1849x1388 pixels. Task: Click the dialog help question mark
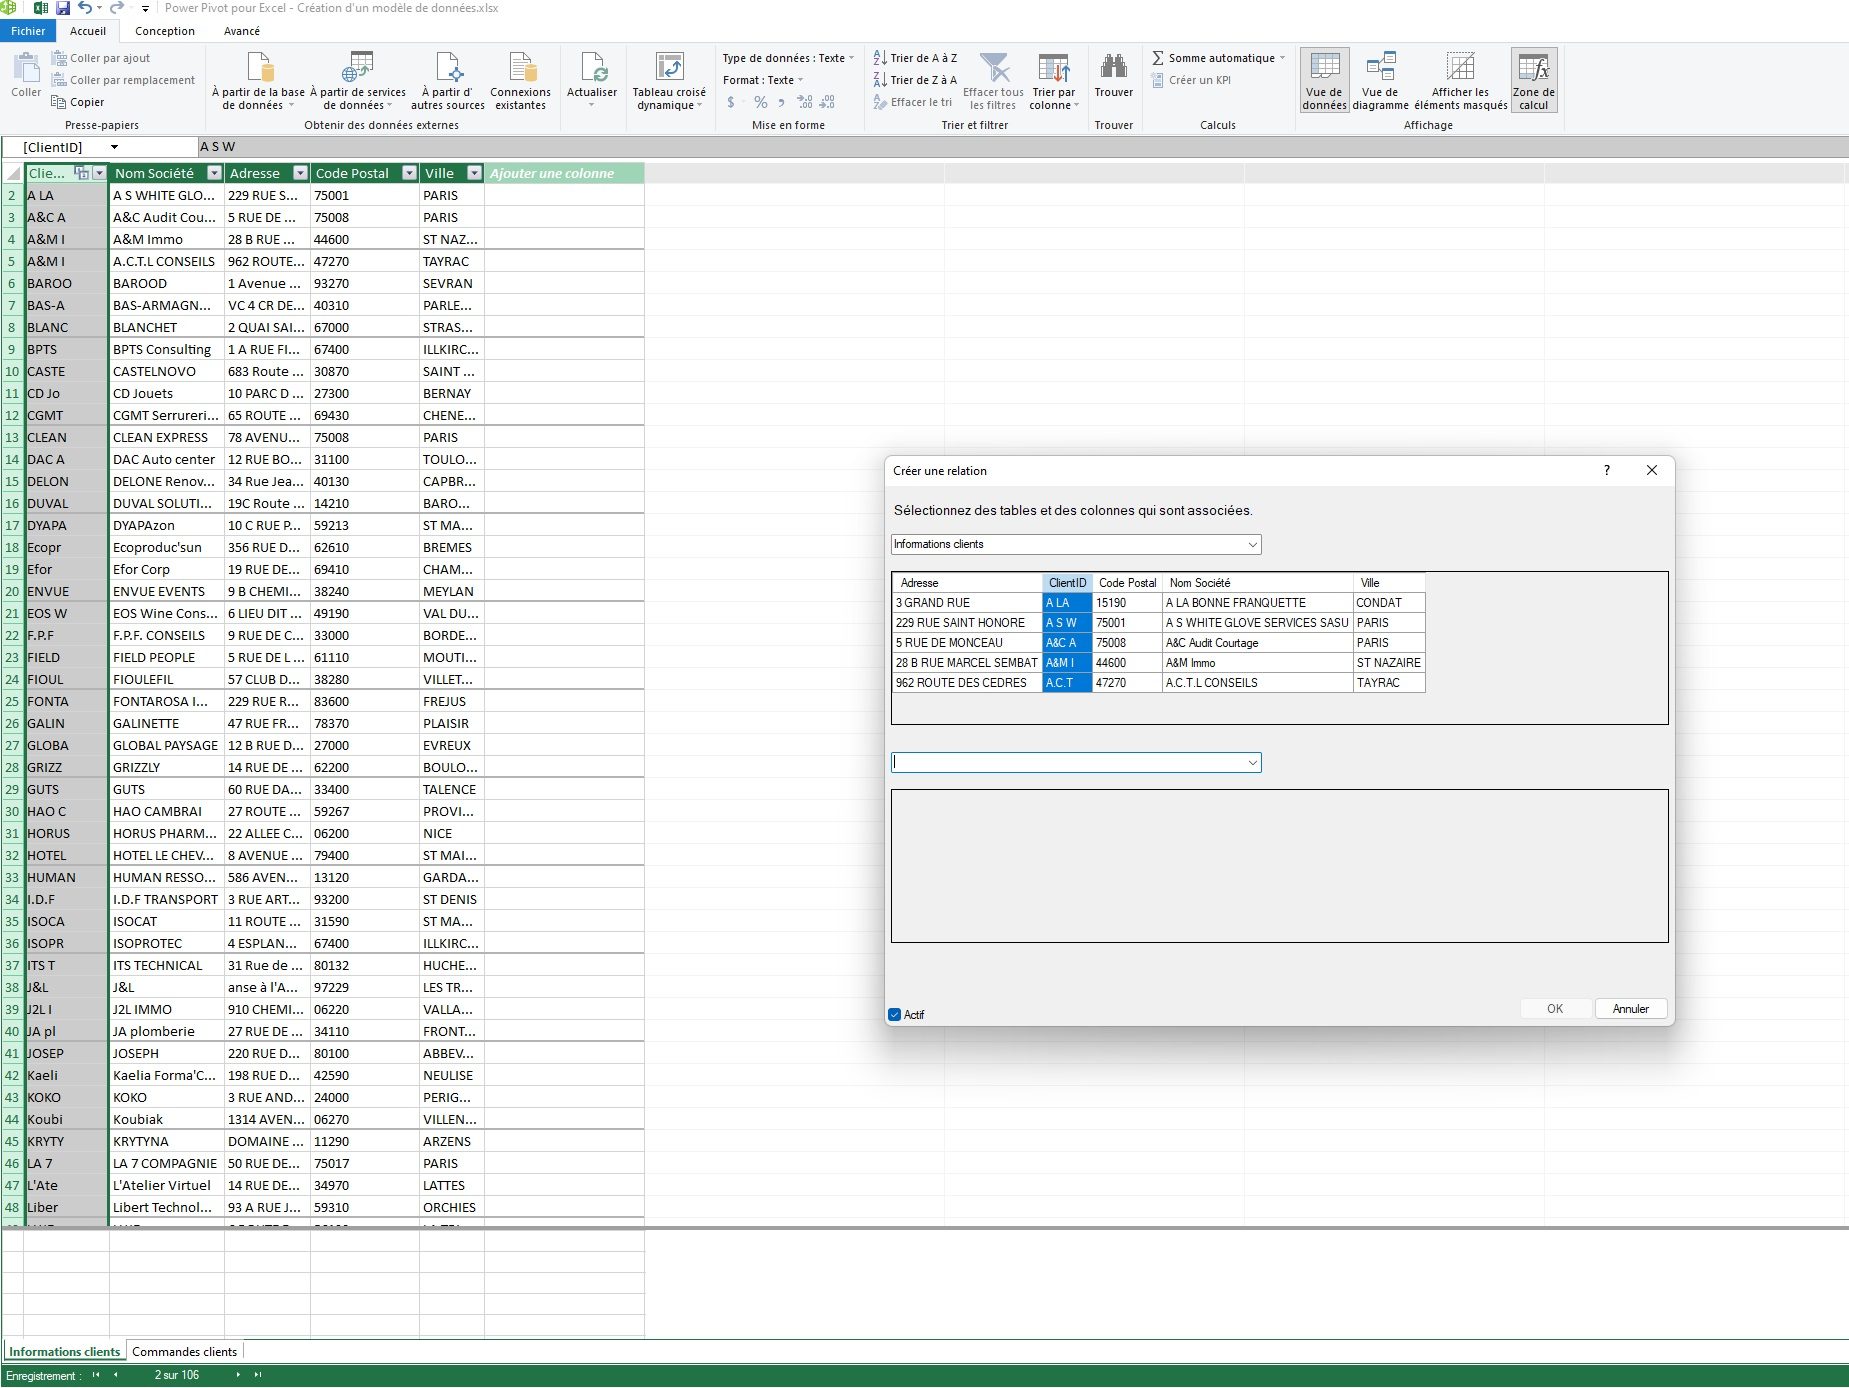click(x=1607, y=470)
